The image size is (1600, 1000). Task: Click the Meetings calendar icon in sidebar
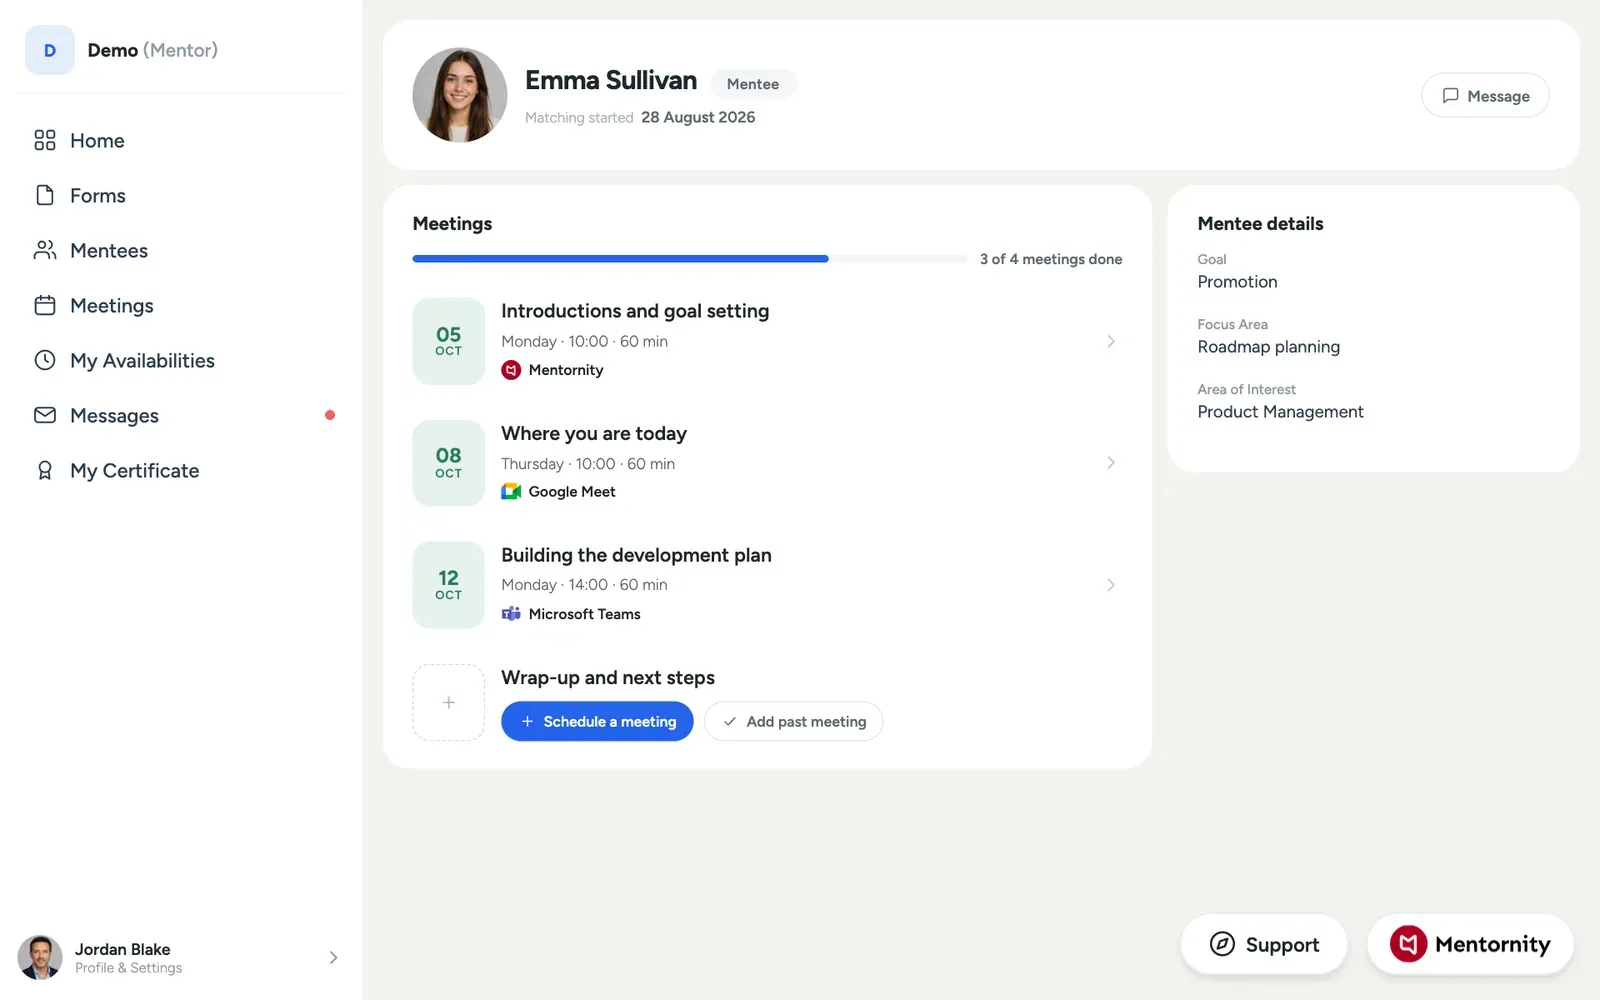click(45, 305)
